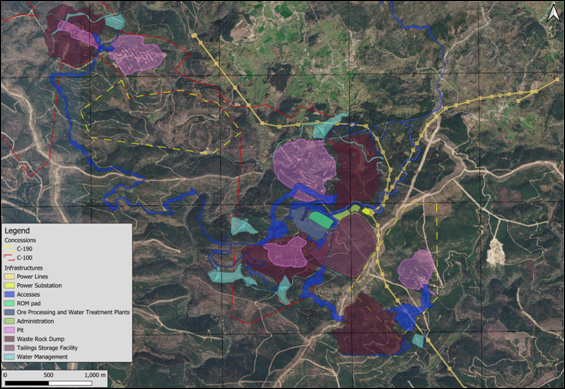Screen dimensions: 565x389
Task: Click the Accesses legend label
Action: click(x=28, y=295)
